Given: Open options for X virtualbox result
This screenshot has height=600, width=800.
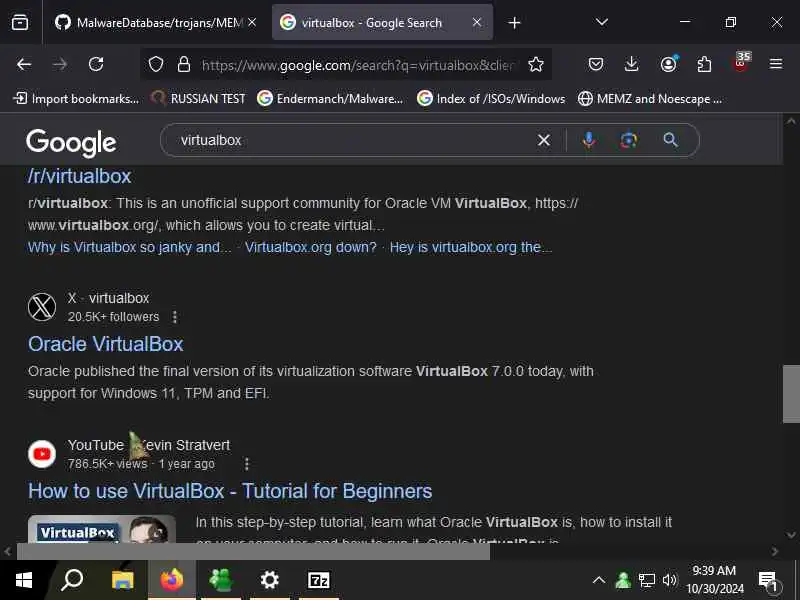Looking at the screenshot, I should pos(175,317).
